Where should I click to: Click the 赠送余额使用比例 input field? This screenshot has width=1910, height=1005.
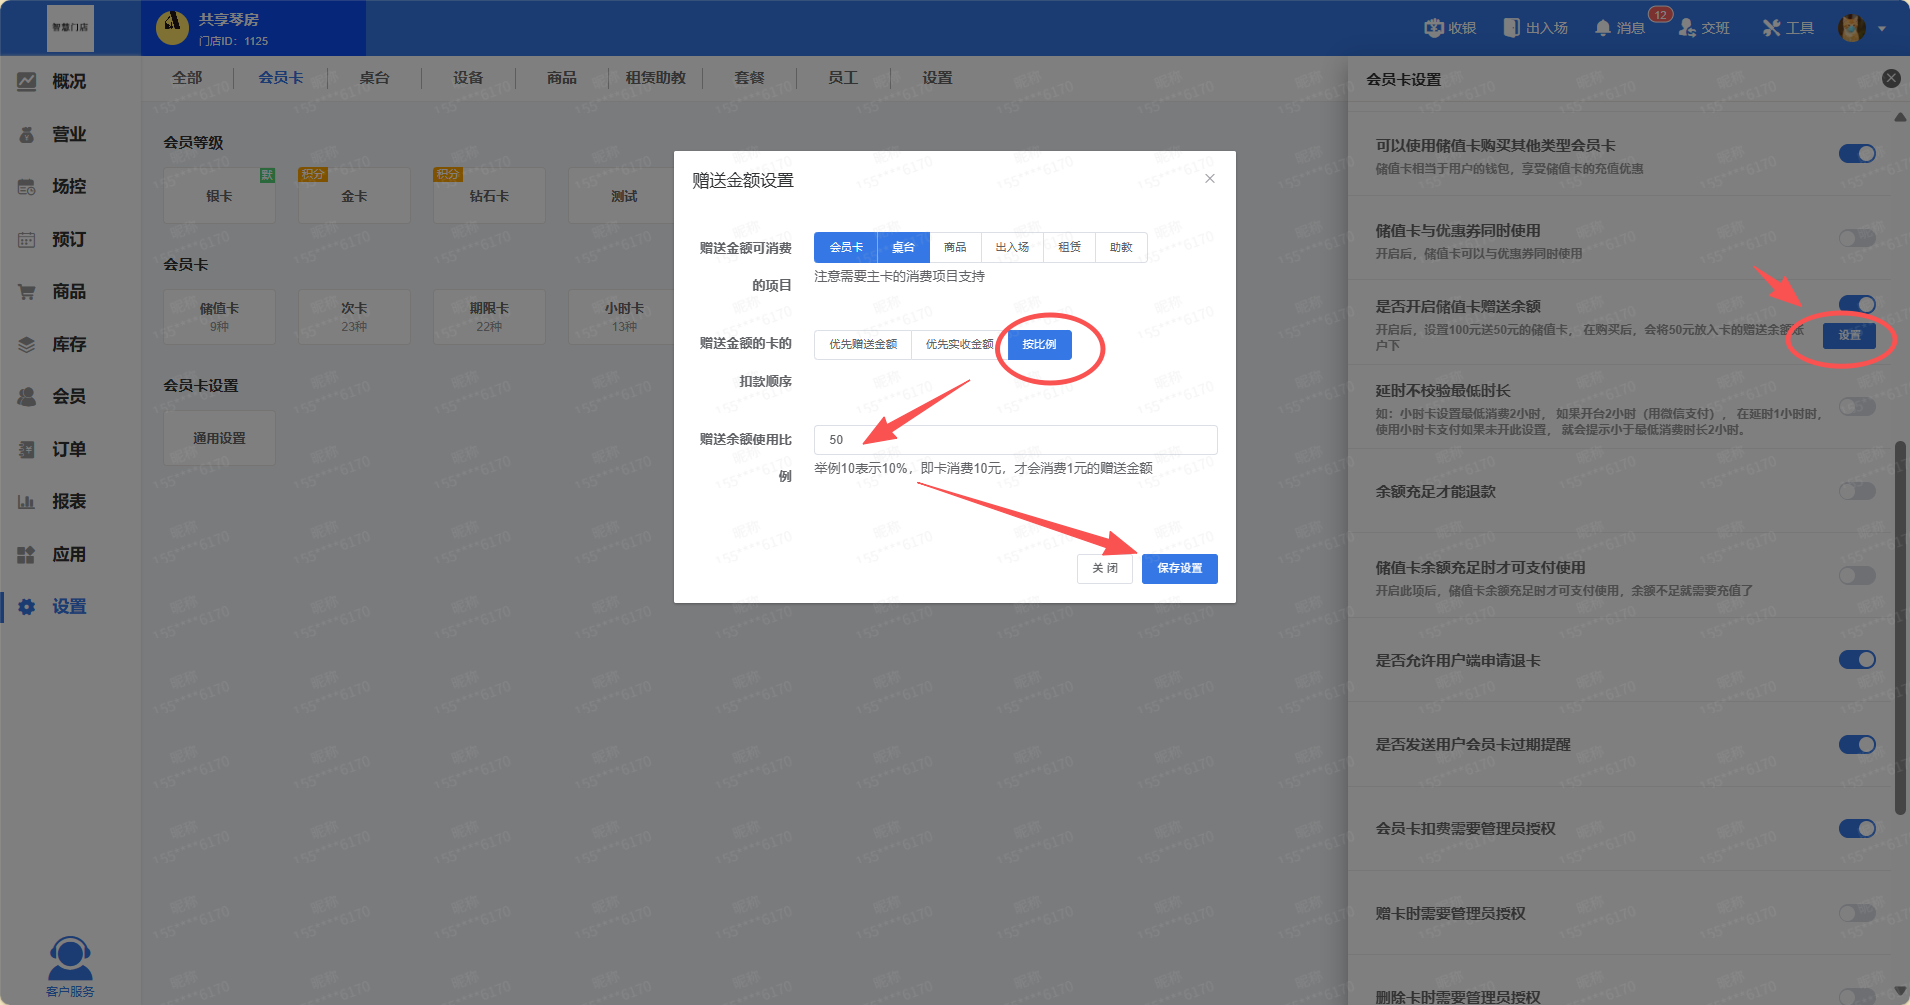click(1015, 440)
